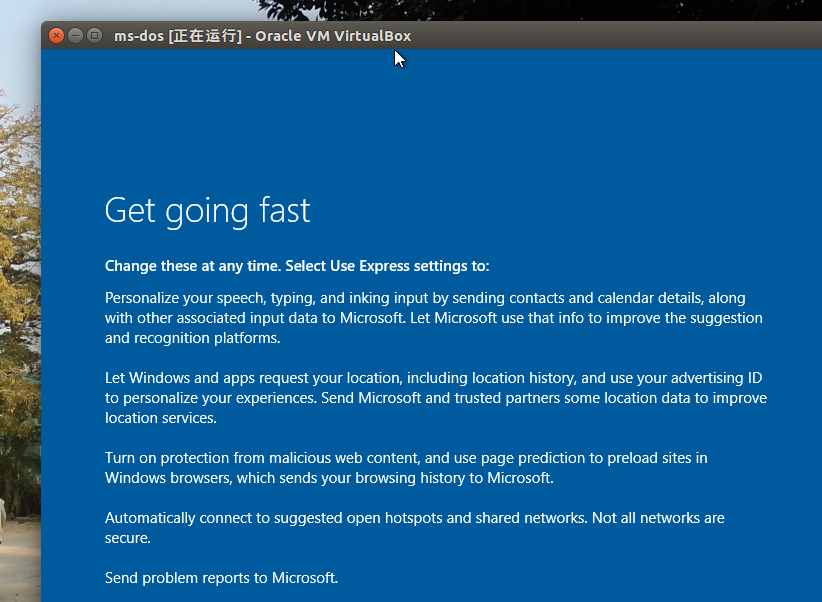Minimize the ms-dos VirtualBox window
The image size is (822, 602).
(75, 36)
